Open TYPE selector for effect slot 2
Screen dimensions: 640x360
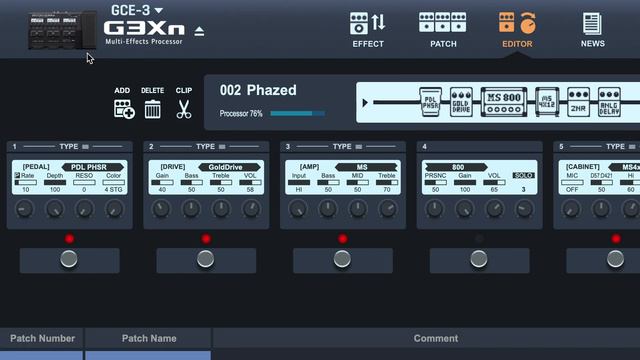(x=211, y=147)
